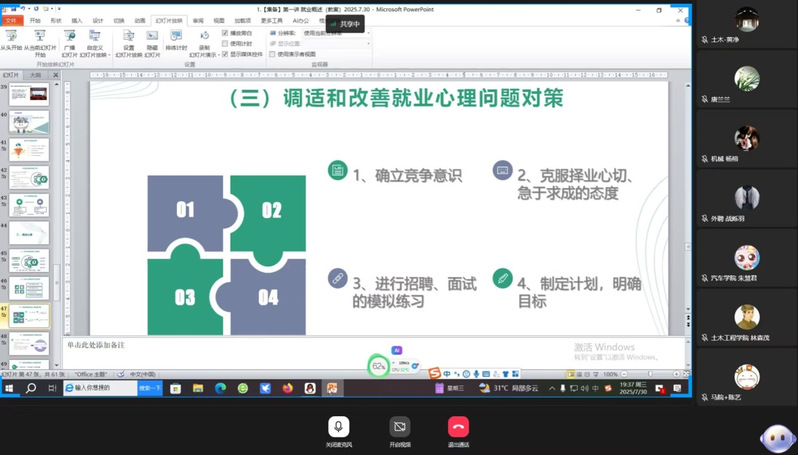This screenshot has width=798, height=455.
Task: Start slideshow from current slide
Action: pyautogui.click(x=39, y=37)
